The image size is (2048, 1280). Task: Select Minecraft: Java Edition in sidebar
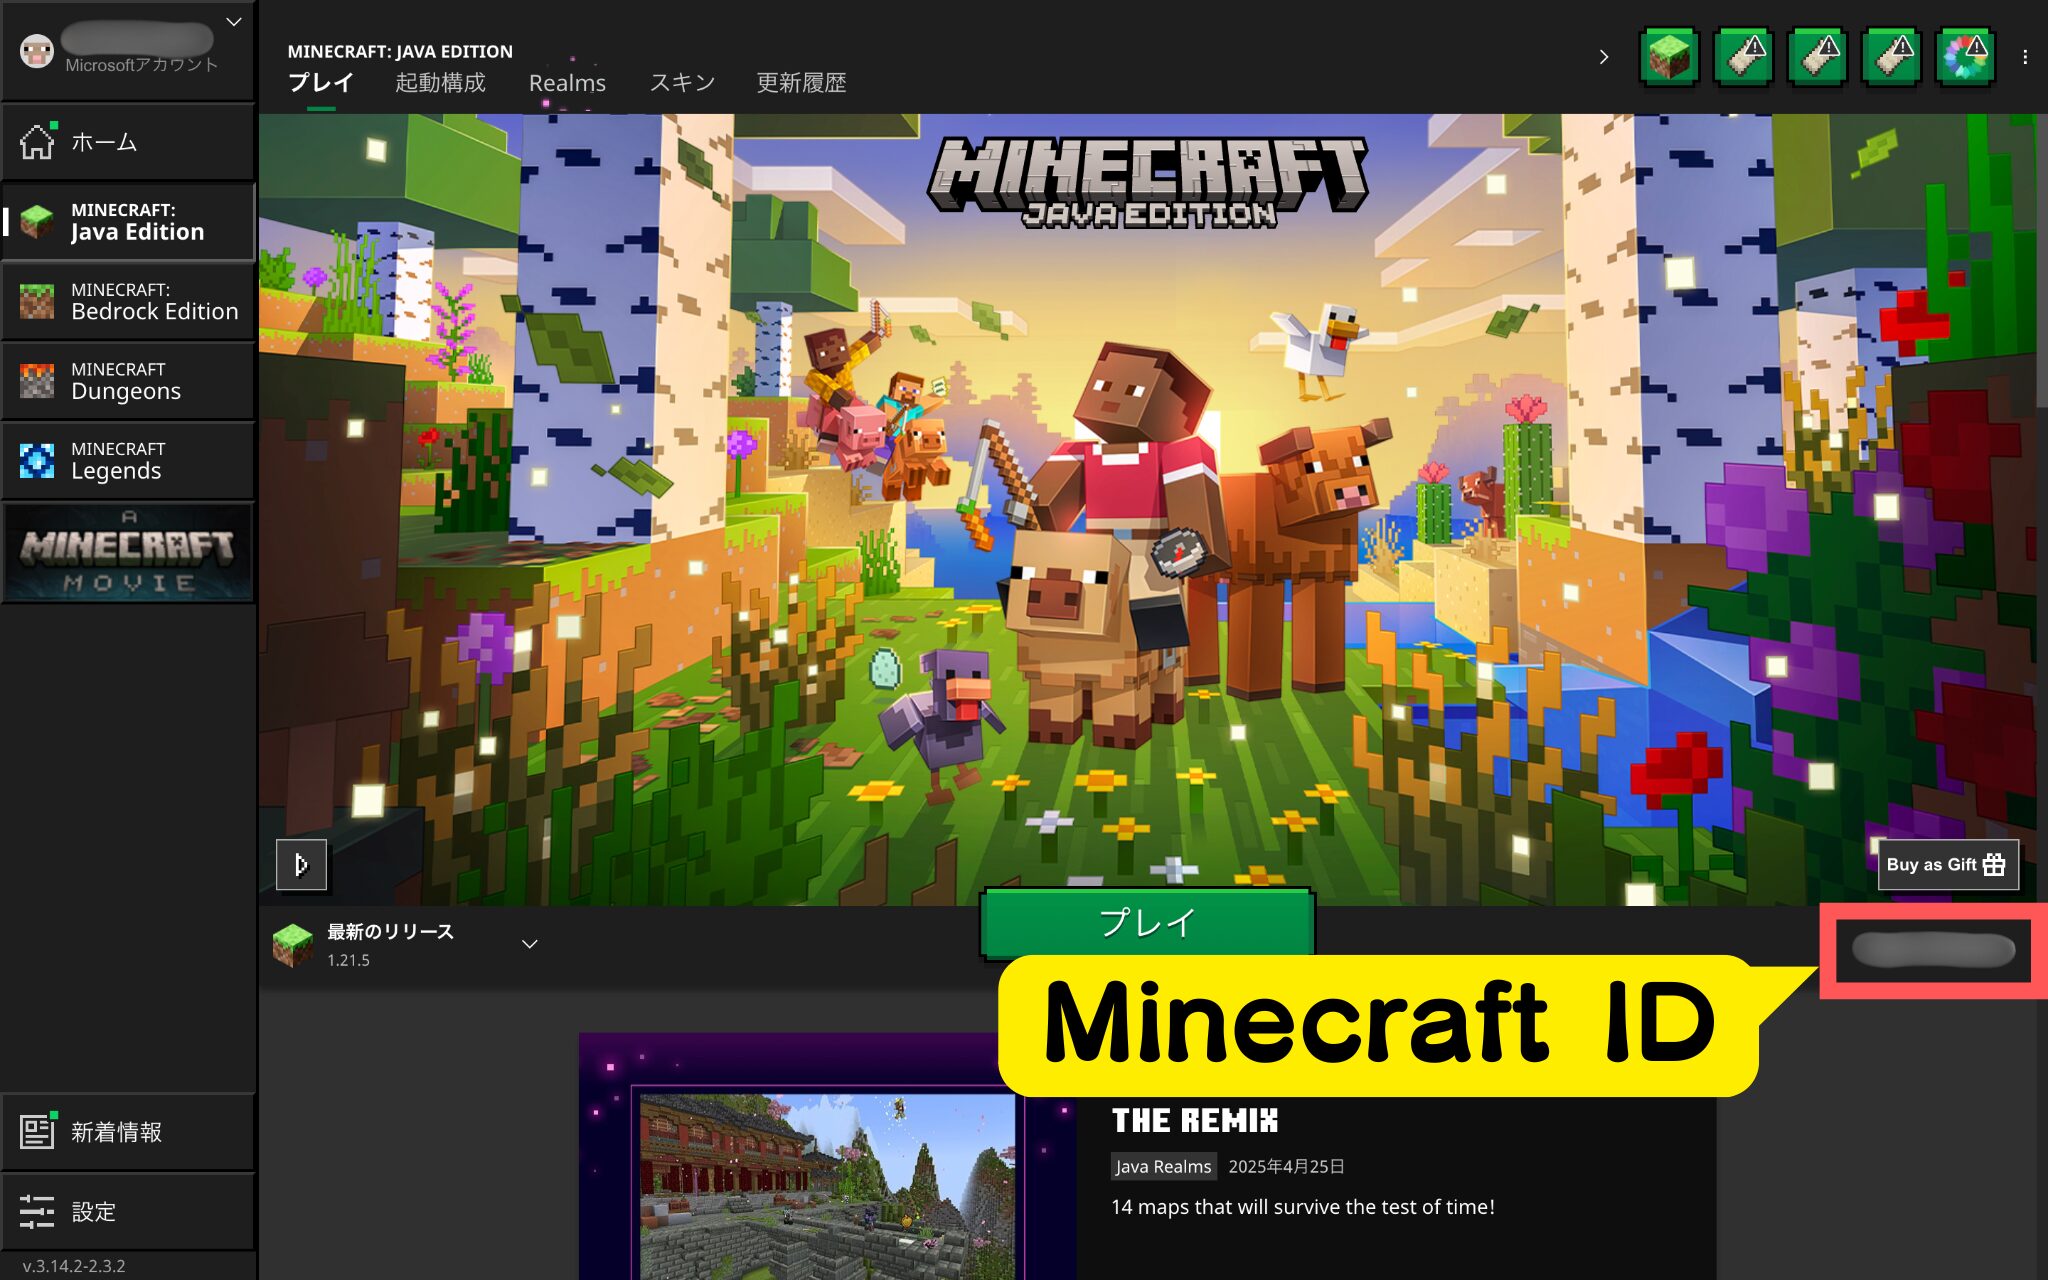[x=128, y=221]
